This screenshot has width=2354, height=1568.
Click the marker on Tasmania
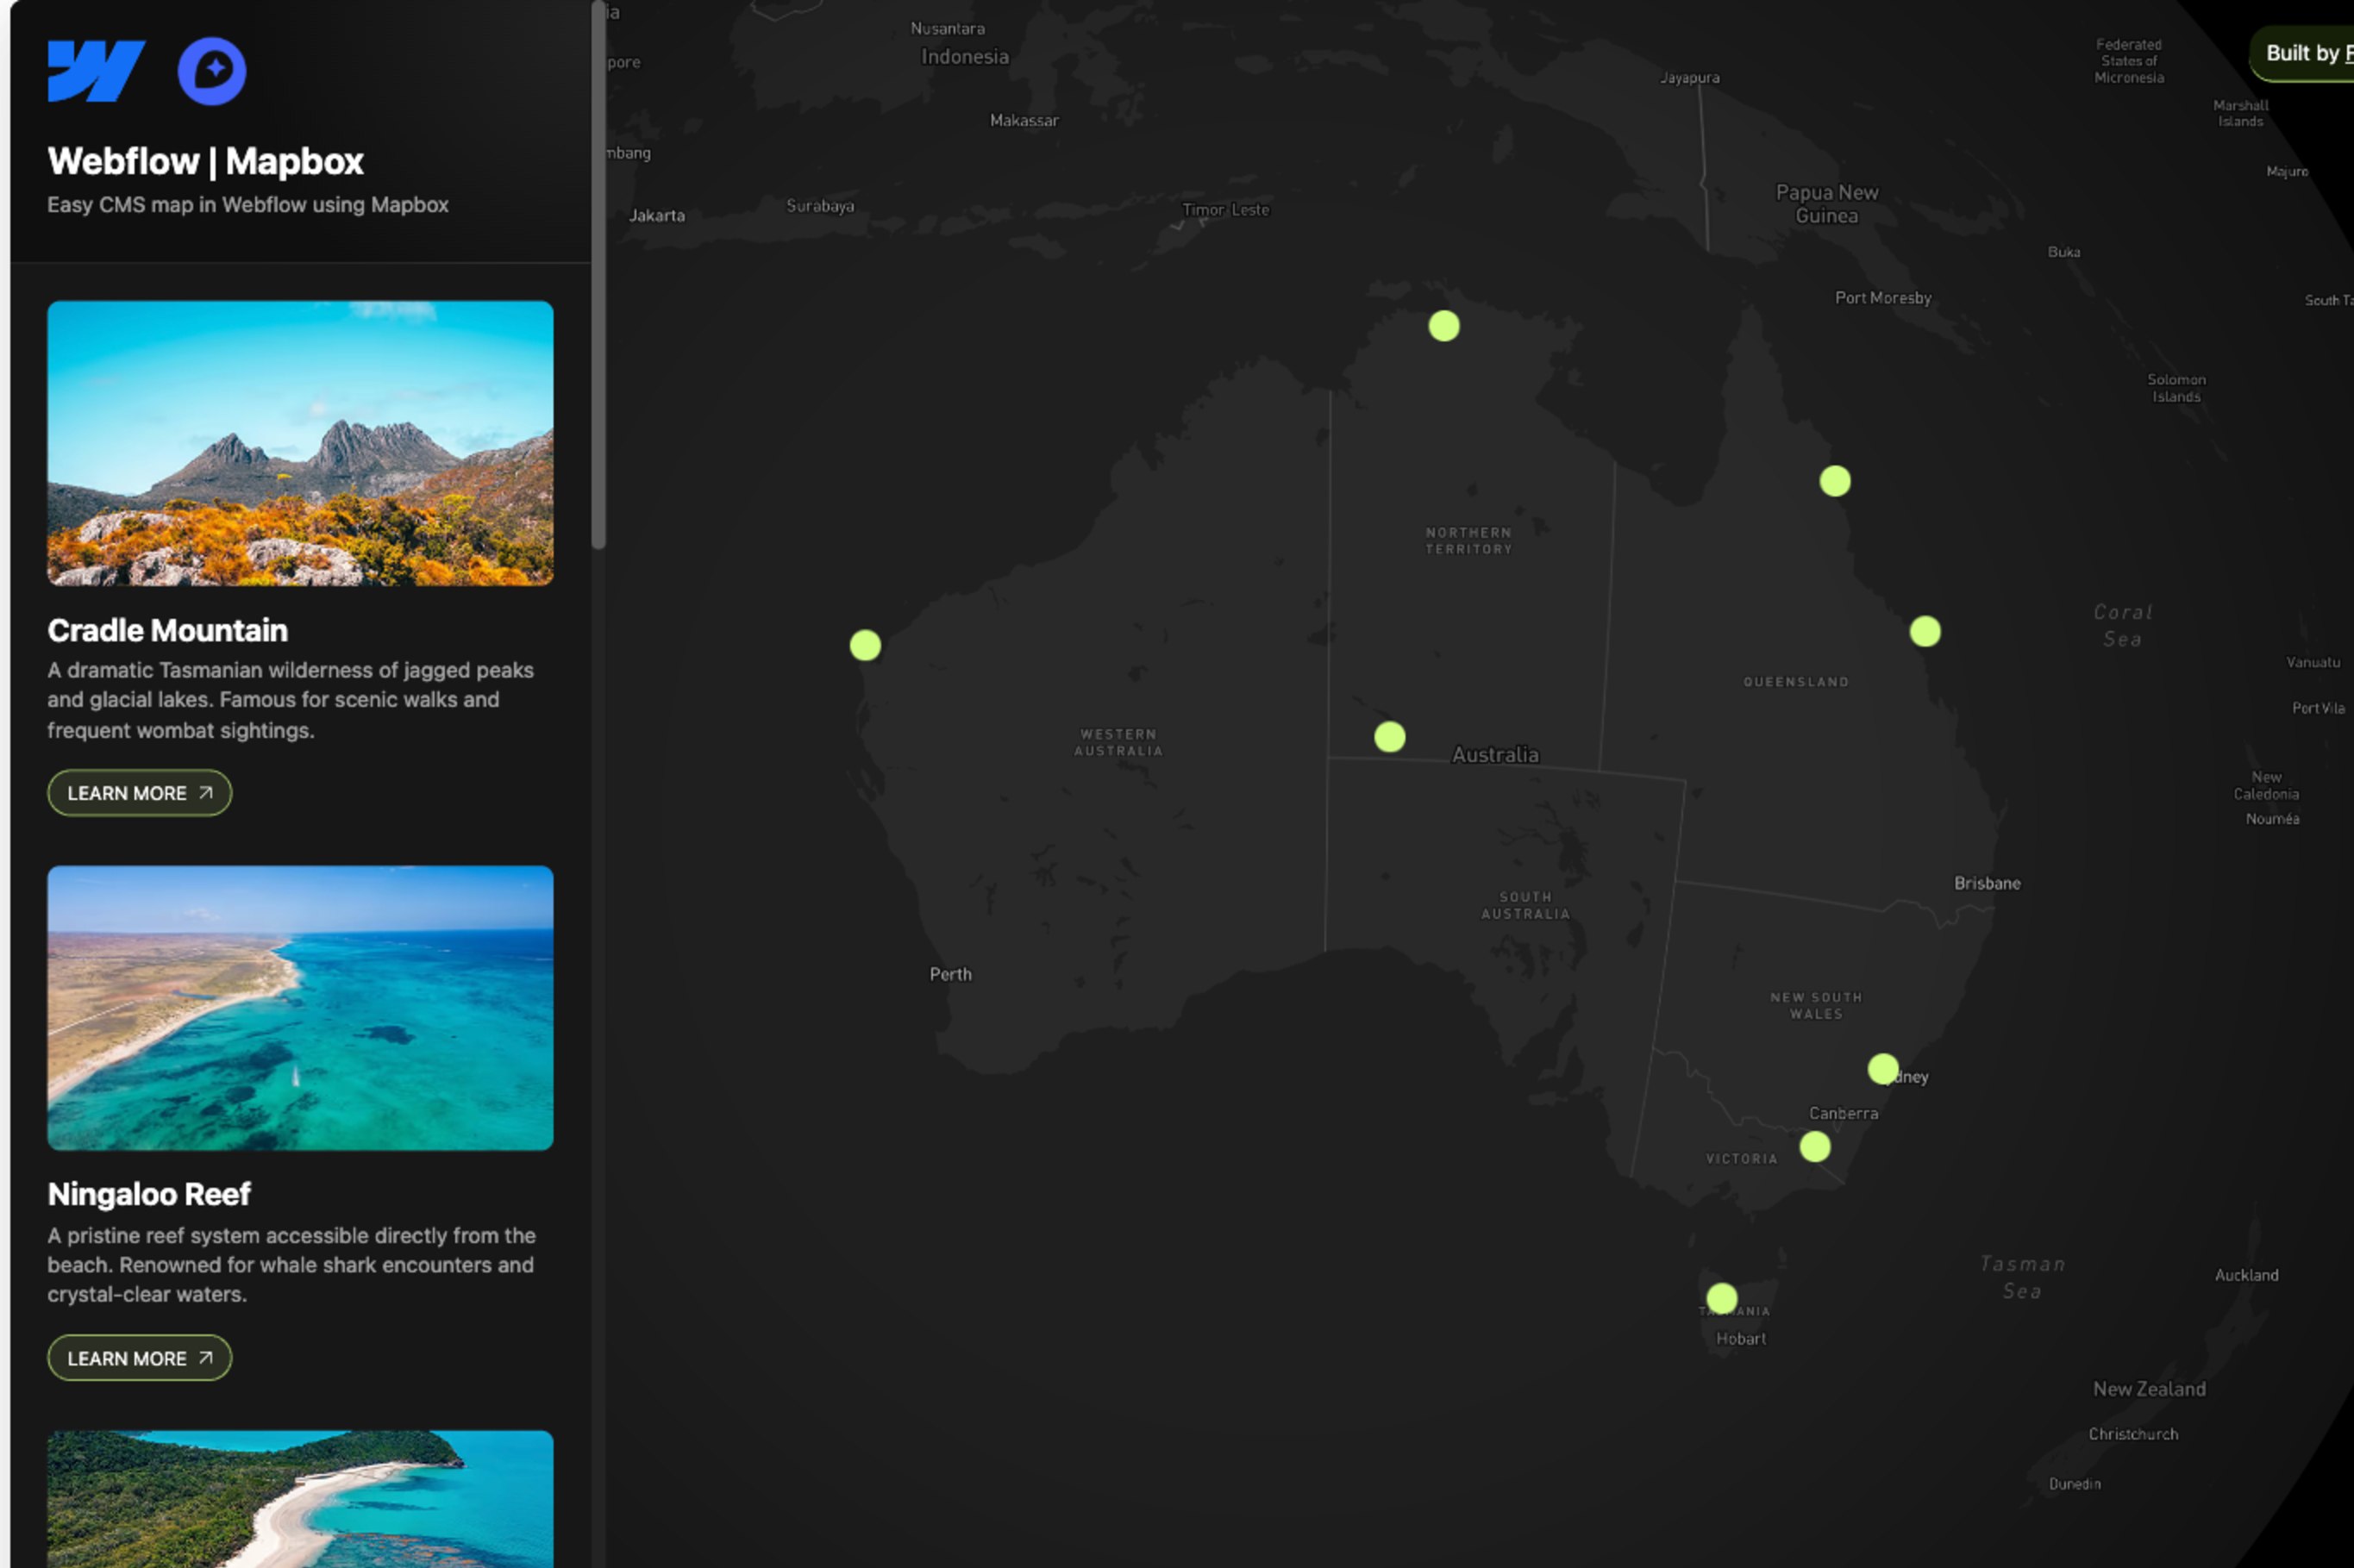tap(1722, 1296)
